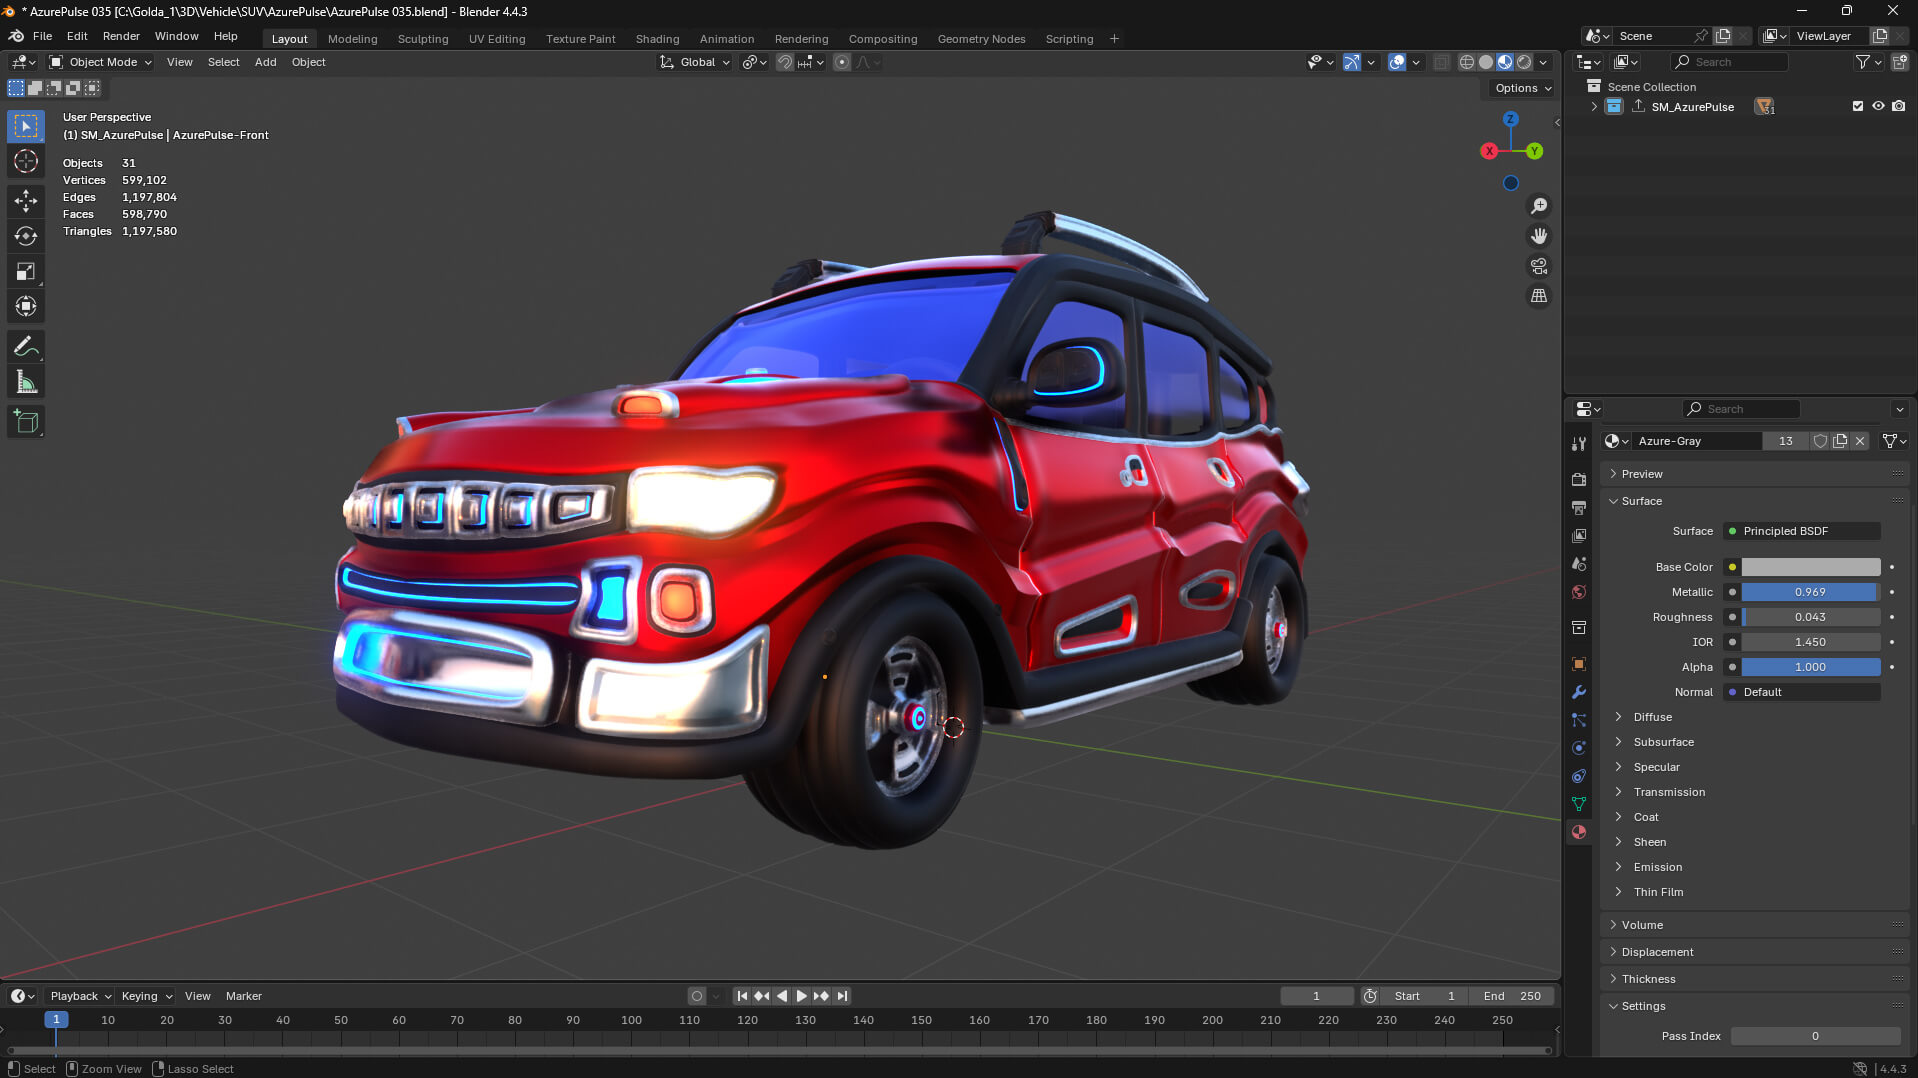Screen dimensions: 1918x1078
Task: Open the Base Color swatch
Action: (1810, 567)
